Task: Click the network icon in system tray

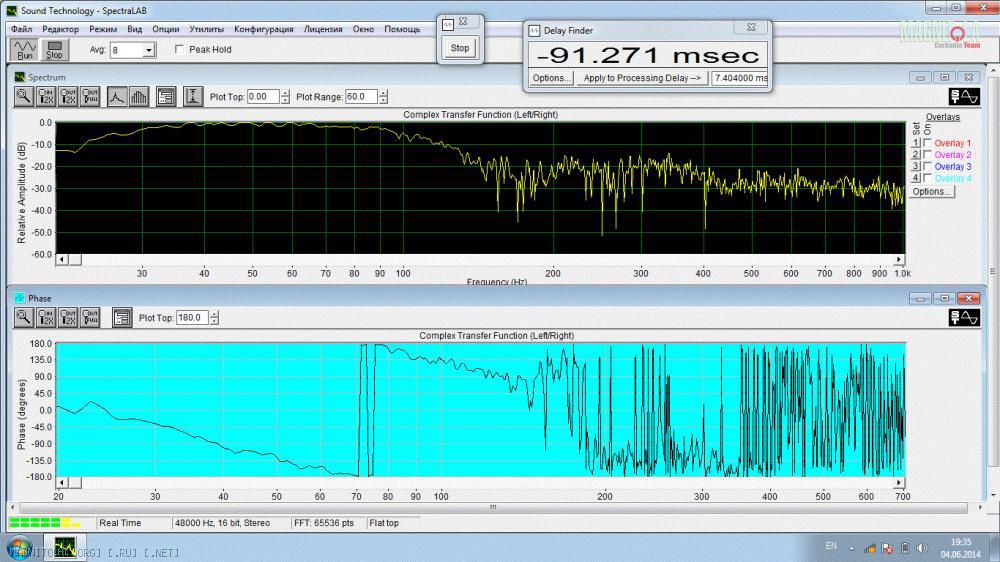Action: pyautogui.click(x=870, y=547)
